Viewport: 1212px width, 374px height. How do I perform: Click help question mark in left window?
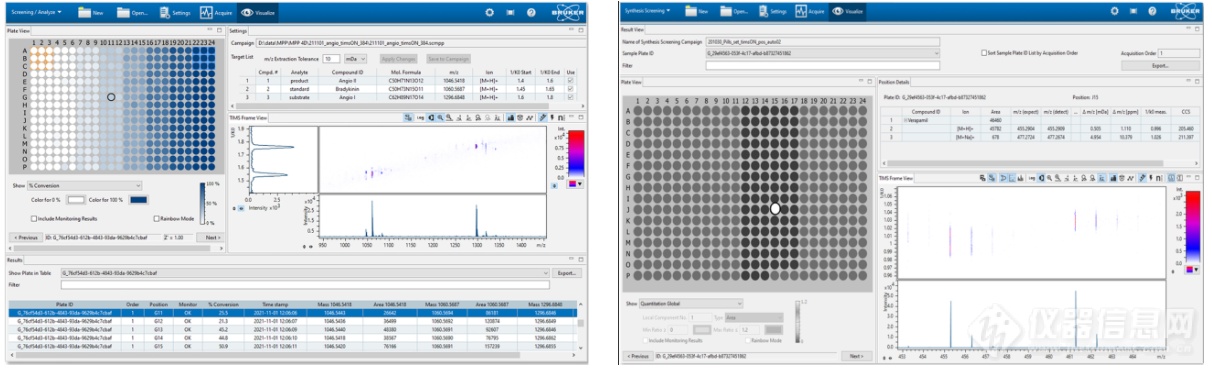531,13
